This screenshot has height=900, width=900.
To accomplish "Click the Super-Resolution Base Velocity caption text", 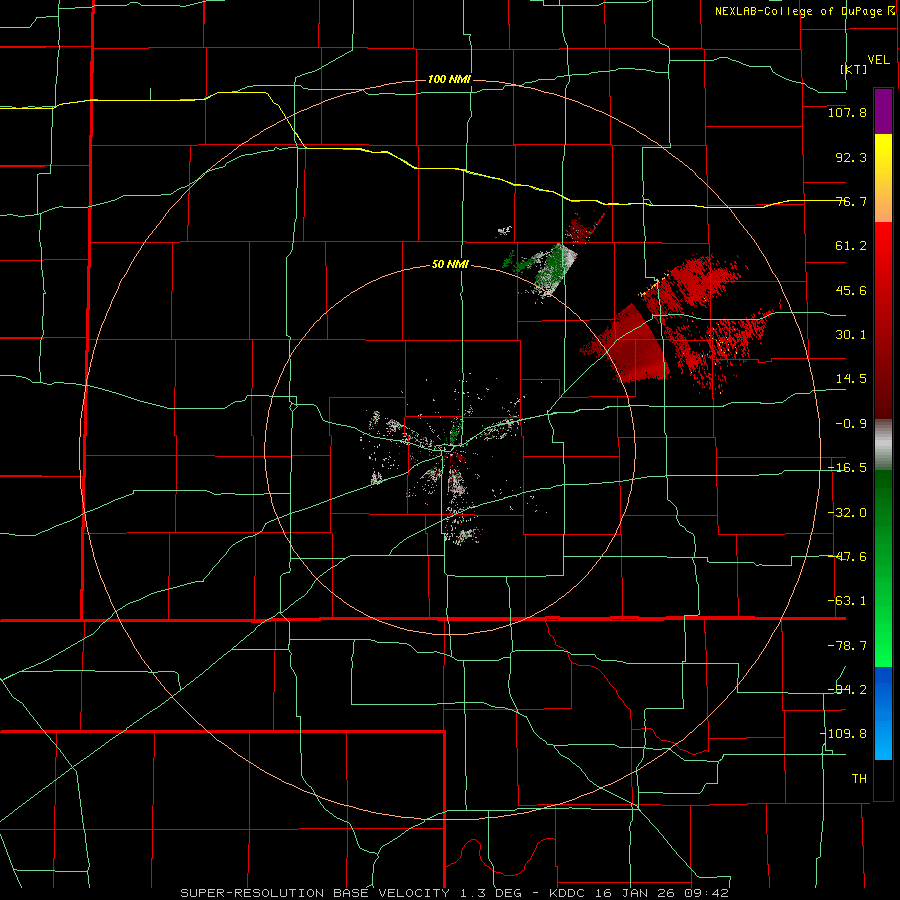I will 454,893.
